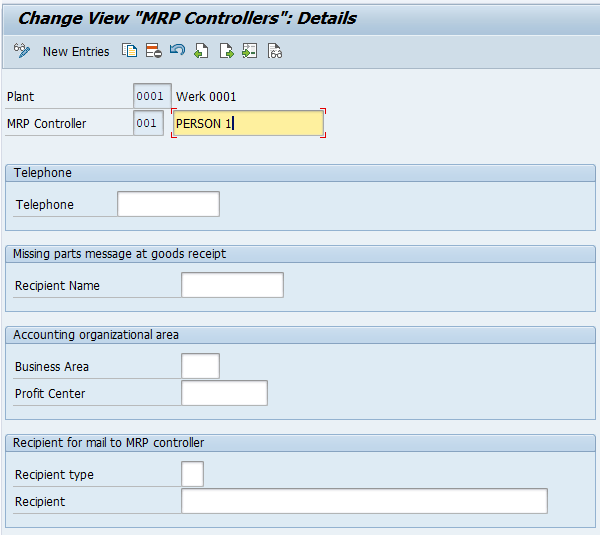Click the Recipient Name label
Image resolution: width=600 pixels, height=535 pixels.
[57, 285]
